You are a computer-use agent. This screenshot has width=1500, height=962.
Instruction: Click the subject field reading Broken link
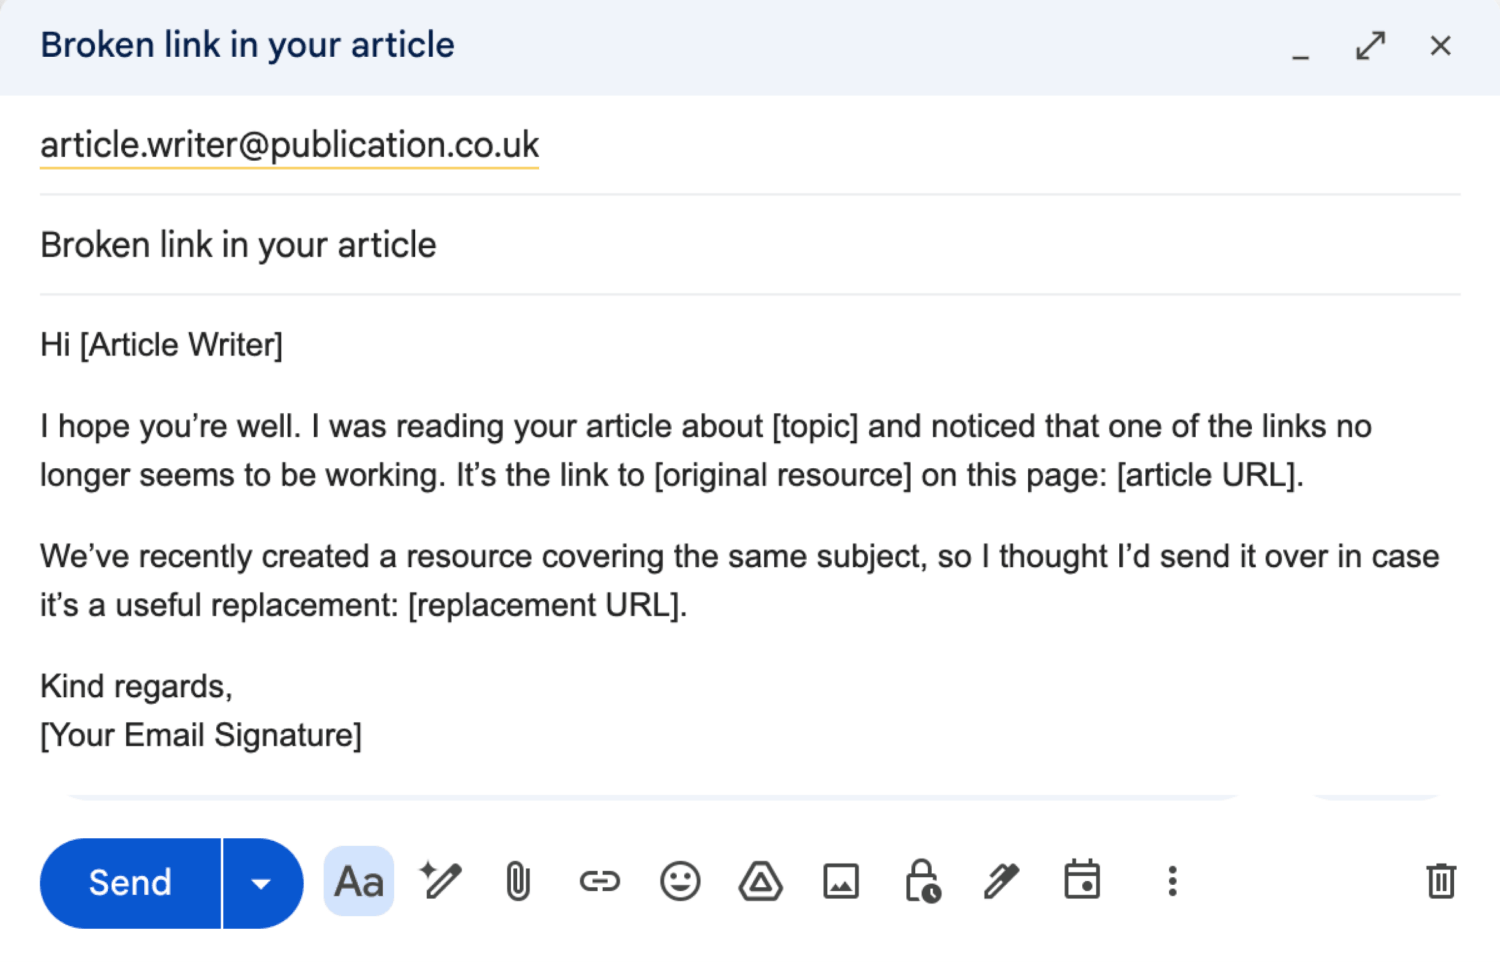tap(750, 245)
